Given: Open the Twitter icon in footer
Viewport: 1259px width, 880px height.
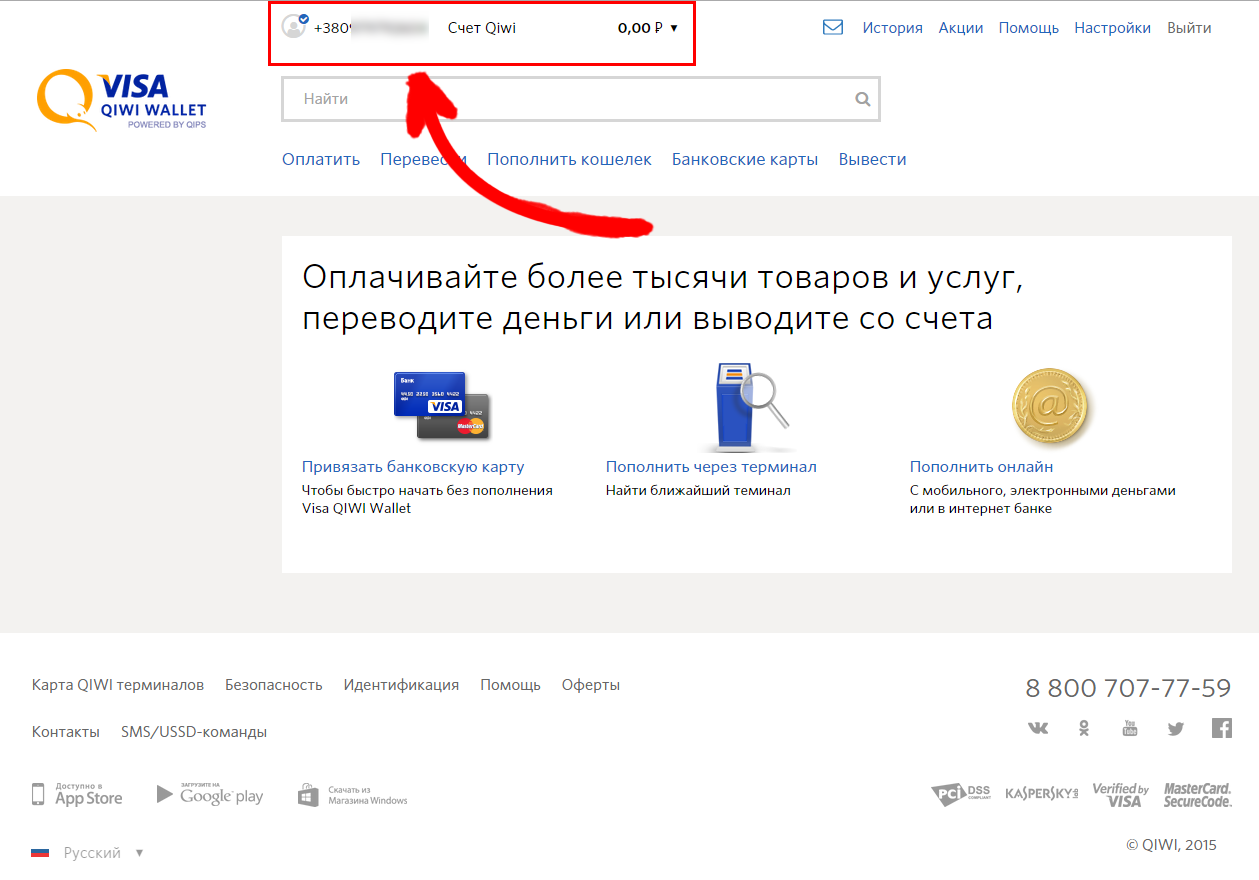Looking at the screenshot, I should 1175,729.
